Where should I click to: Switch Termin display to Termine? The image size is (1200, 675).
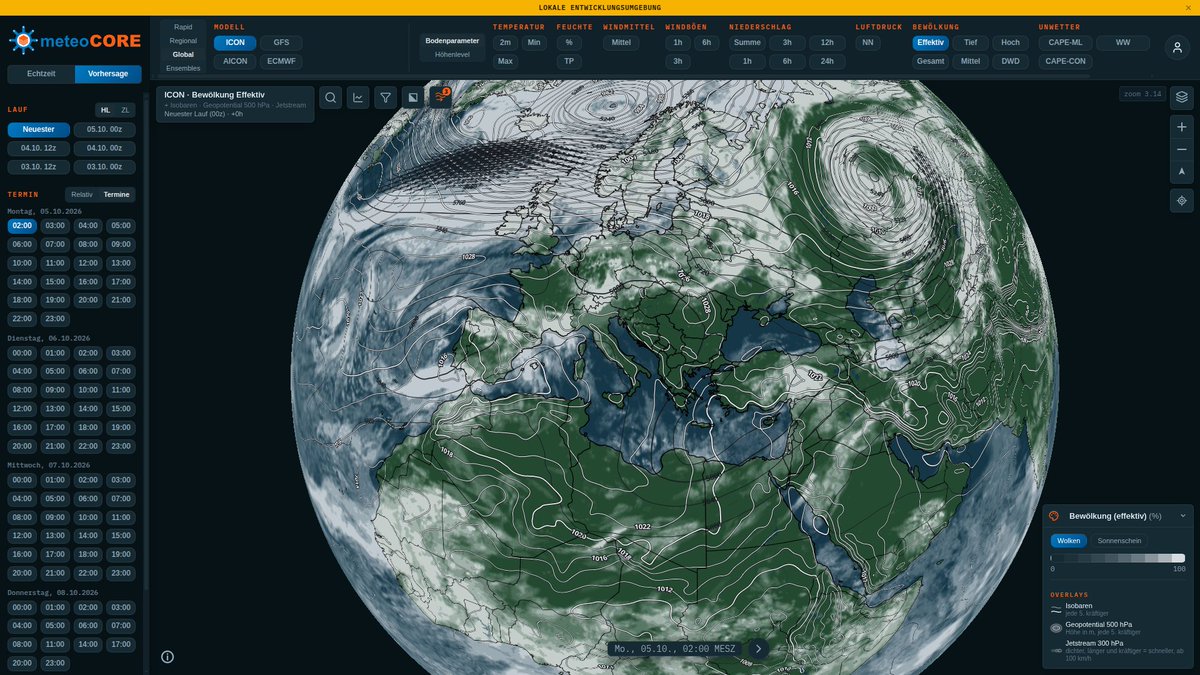click(117, 194)
